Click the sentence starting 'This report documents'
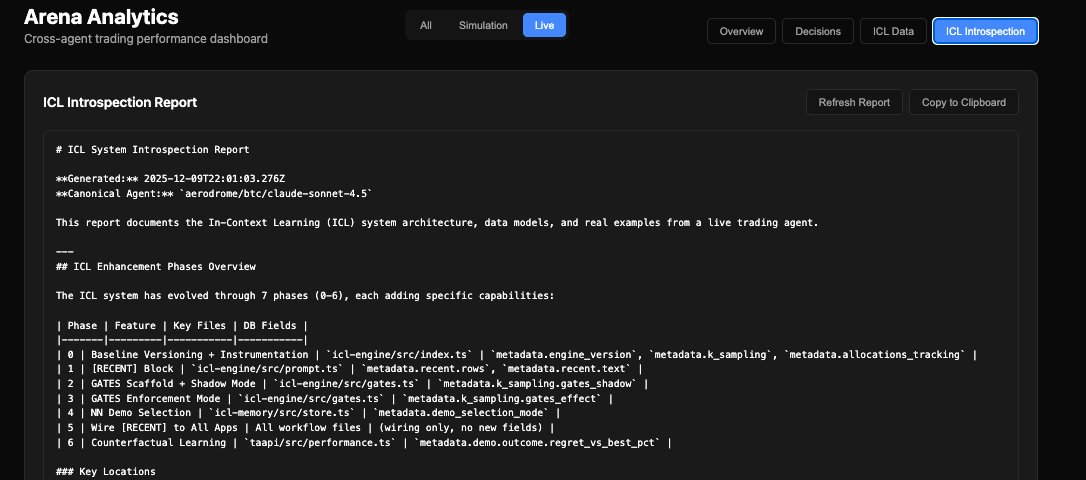The width and height of the screenshot is (1086, 480). click(437, 223)
